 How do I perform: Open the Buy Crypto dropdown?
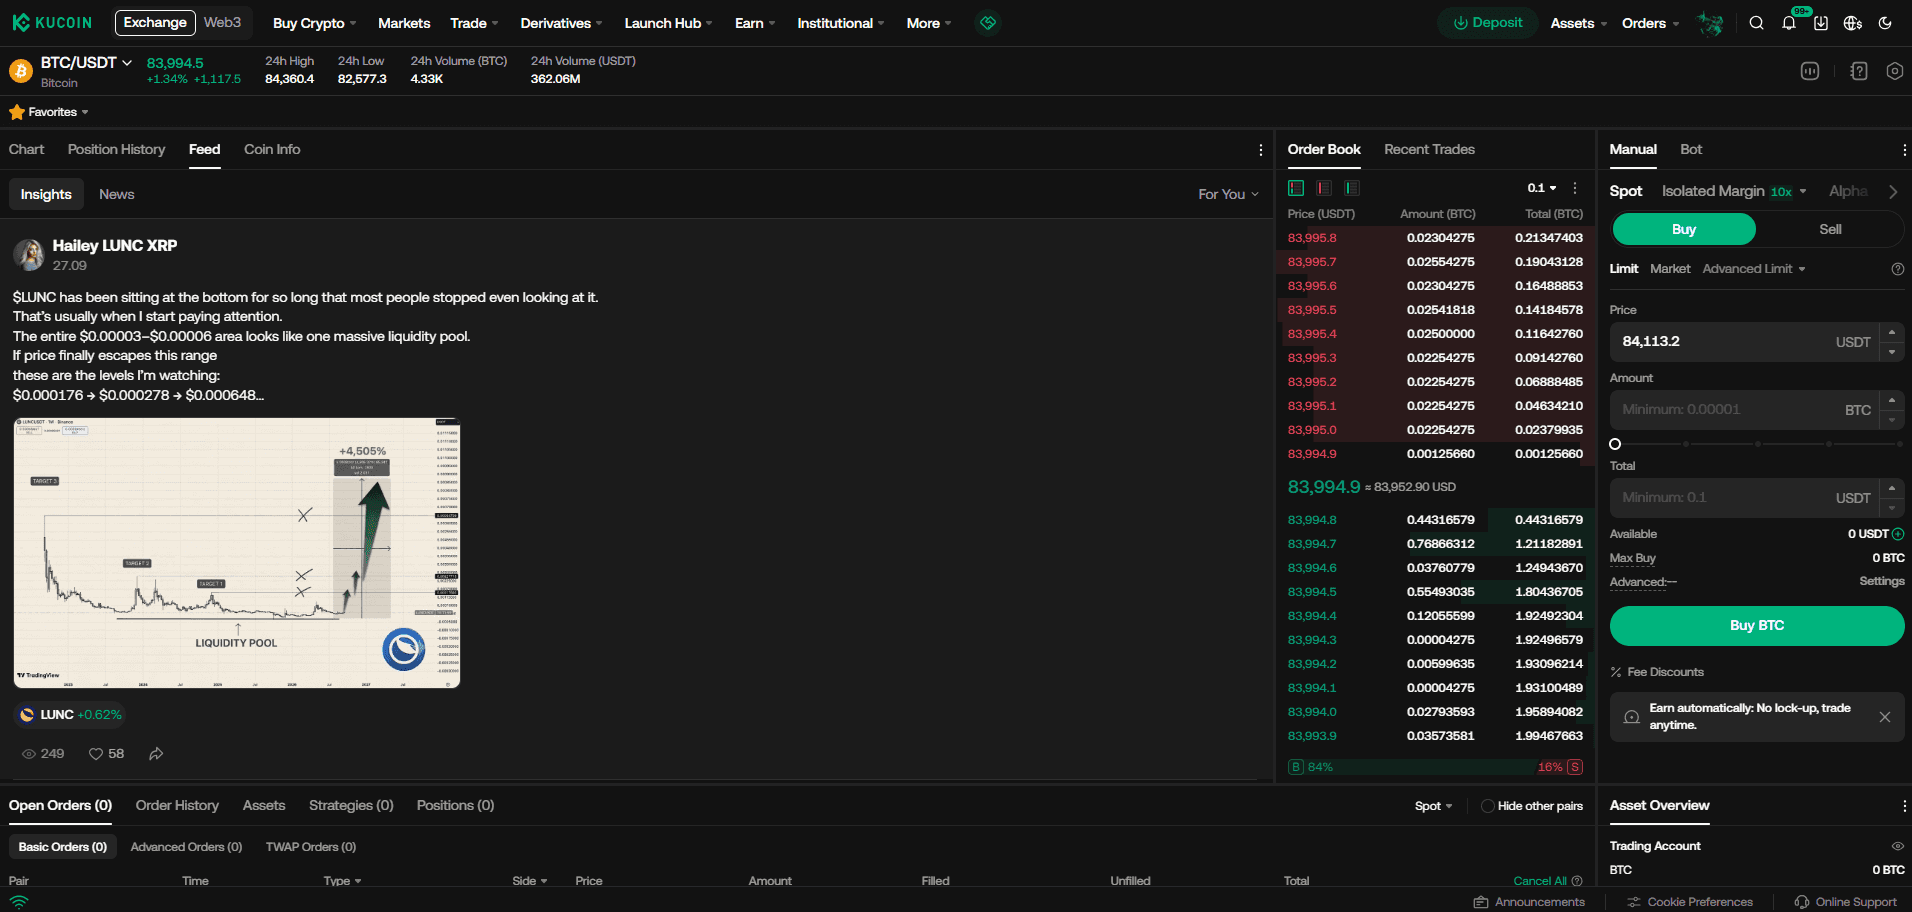click(x=314, y=23)
